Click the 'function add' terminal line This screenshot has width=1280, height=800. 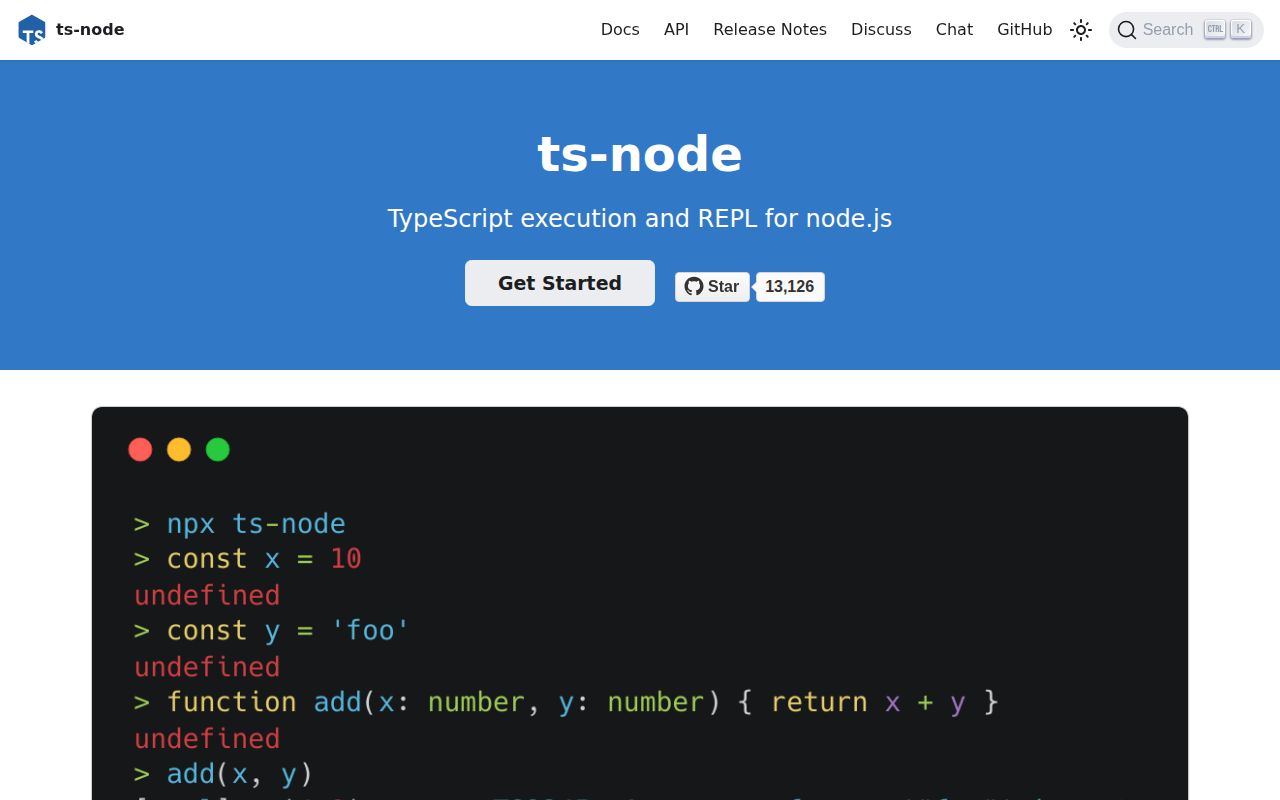point(566,702)
